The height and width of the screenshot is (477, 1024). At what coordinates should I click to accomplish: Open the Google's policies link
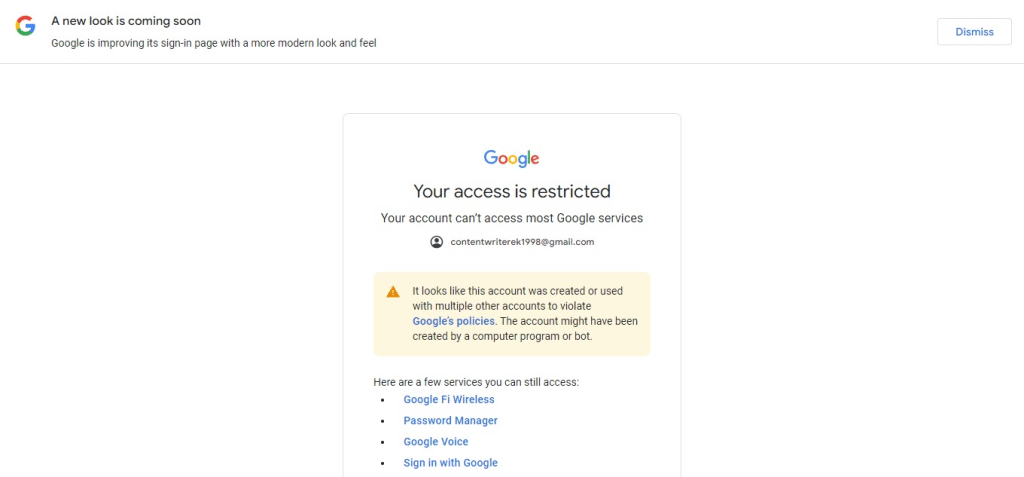[454, 321]
